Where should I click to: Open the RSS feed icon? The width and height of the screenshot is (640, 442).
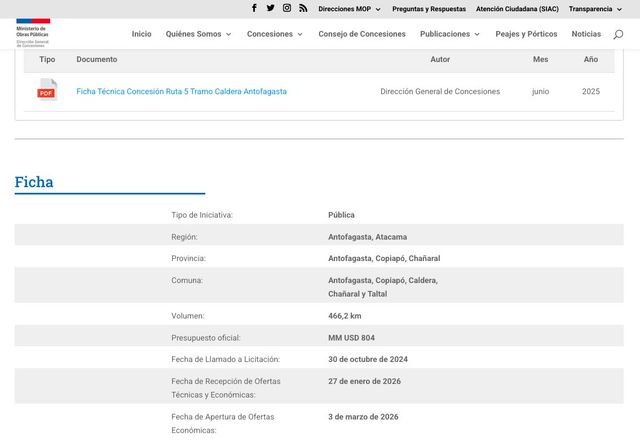tap(303, 8)
